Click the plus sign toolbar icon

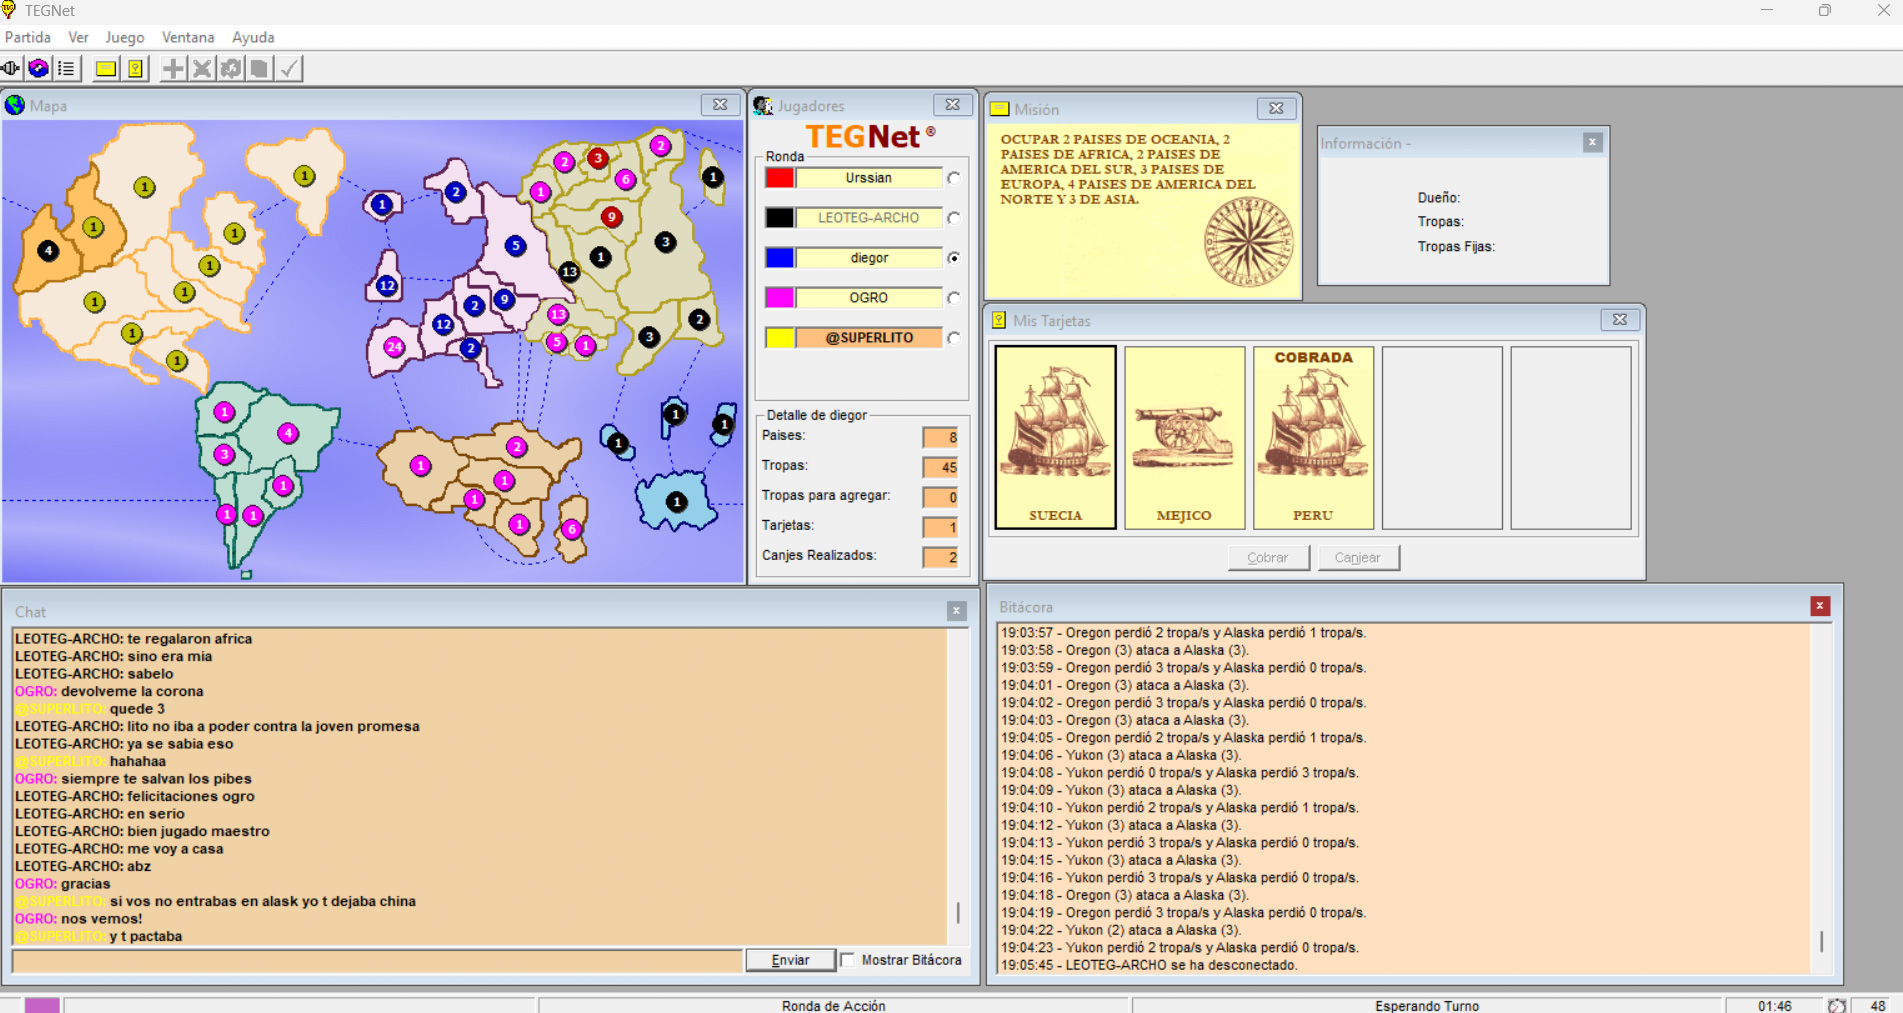tap(173, 68)
